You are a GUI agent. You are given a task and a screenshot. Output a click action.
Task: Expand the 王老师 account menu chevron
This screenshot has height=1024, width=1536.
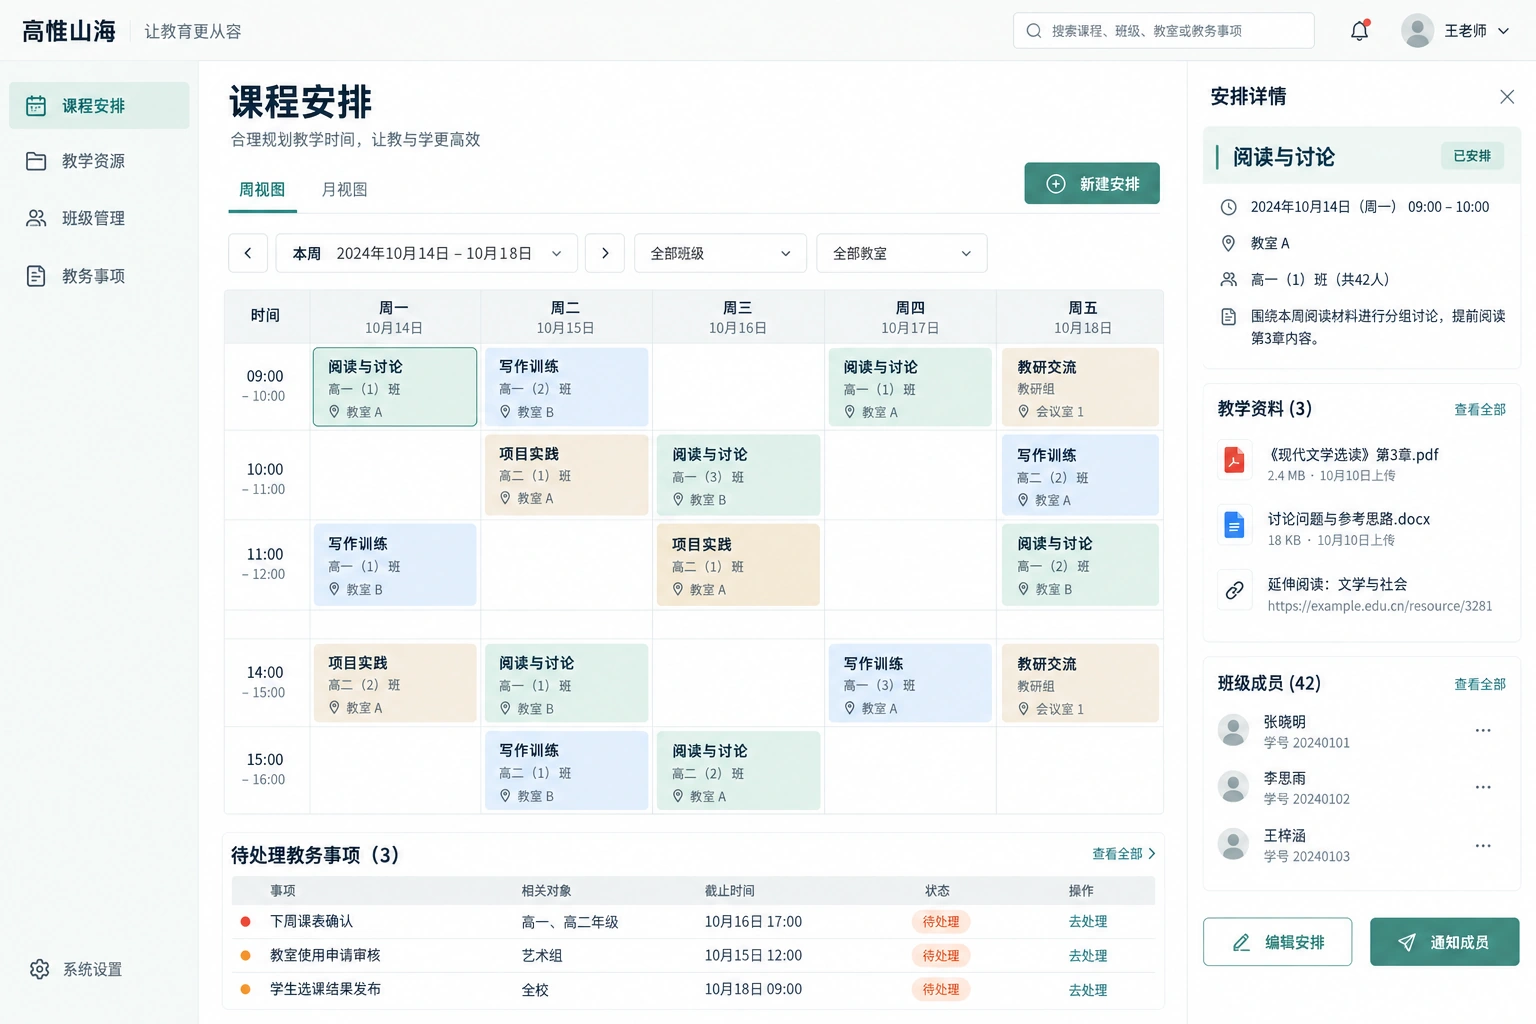[1503, 31]
